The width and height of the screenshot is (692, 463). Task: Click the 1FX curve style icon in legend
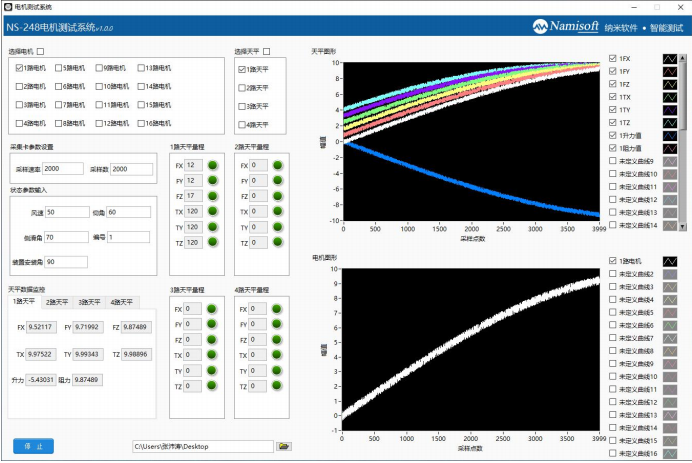tap(670, 60)
